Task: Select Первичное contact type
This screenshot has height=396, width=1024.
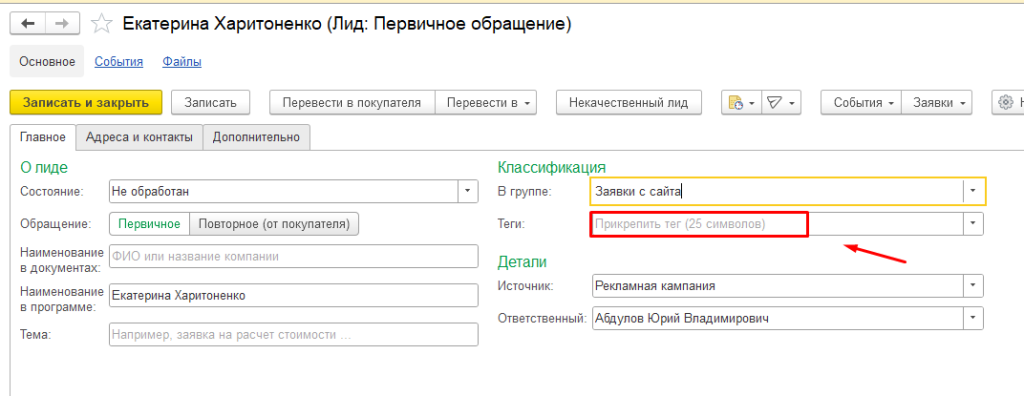Action: click(x=149, y=223)
